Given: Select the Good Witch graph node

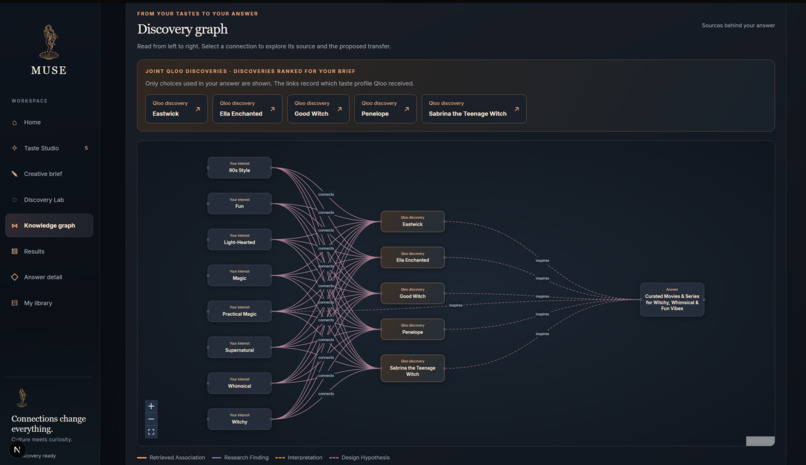Looking at the screenshot, I should [x=413, y=293].
